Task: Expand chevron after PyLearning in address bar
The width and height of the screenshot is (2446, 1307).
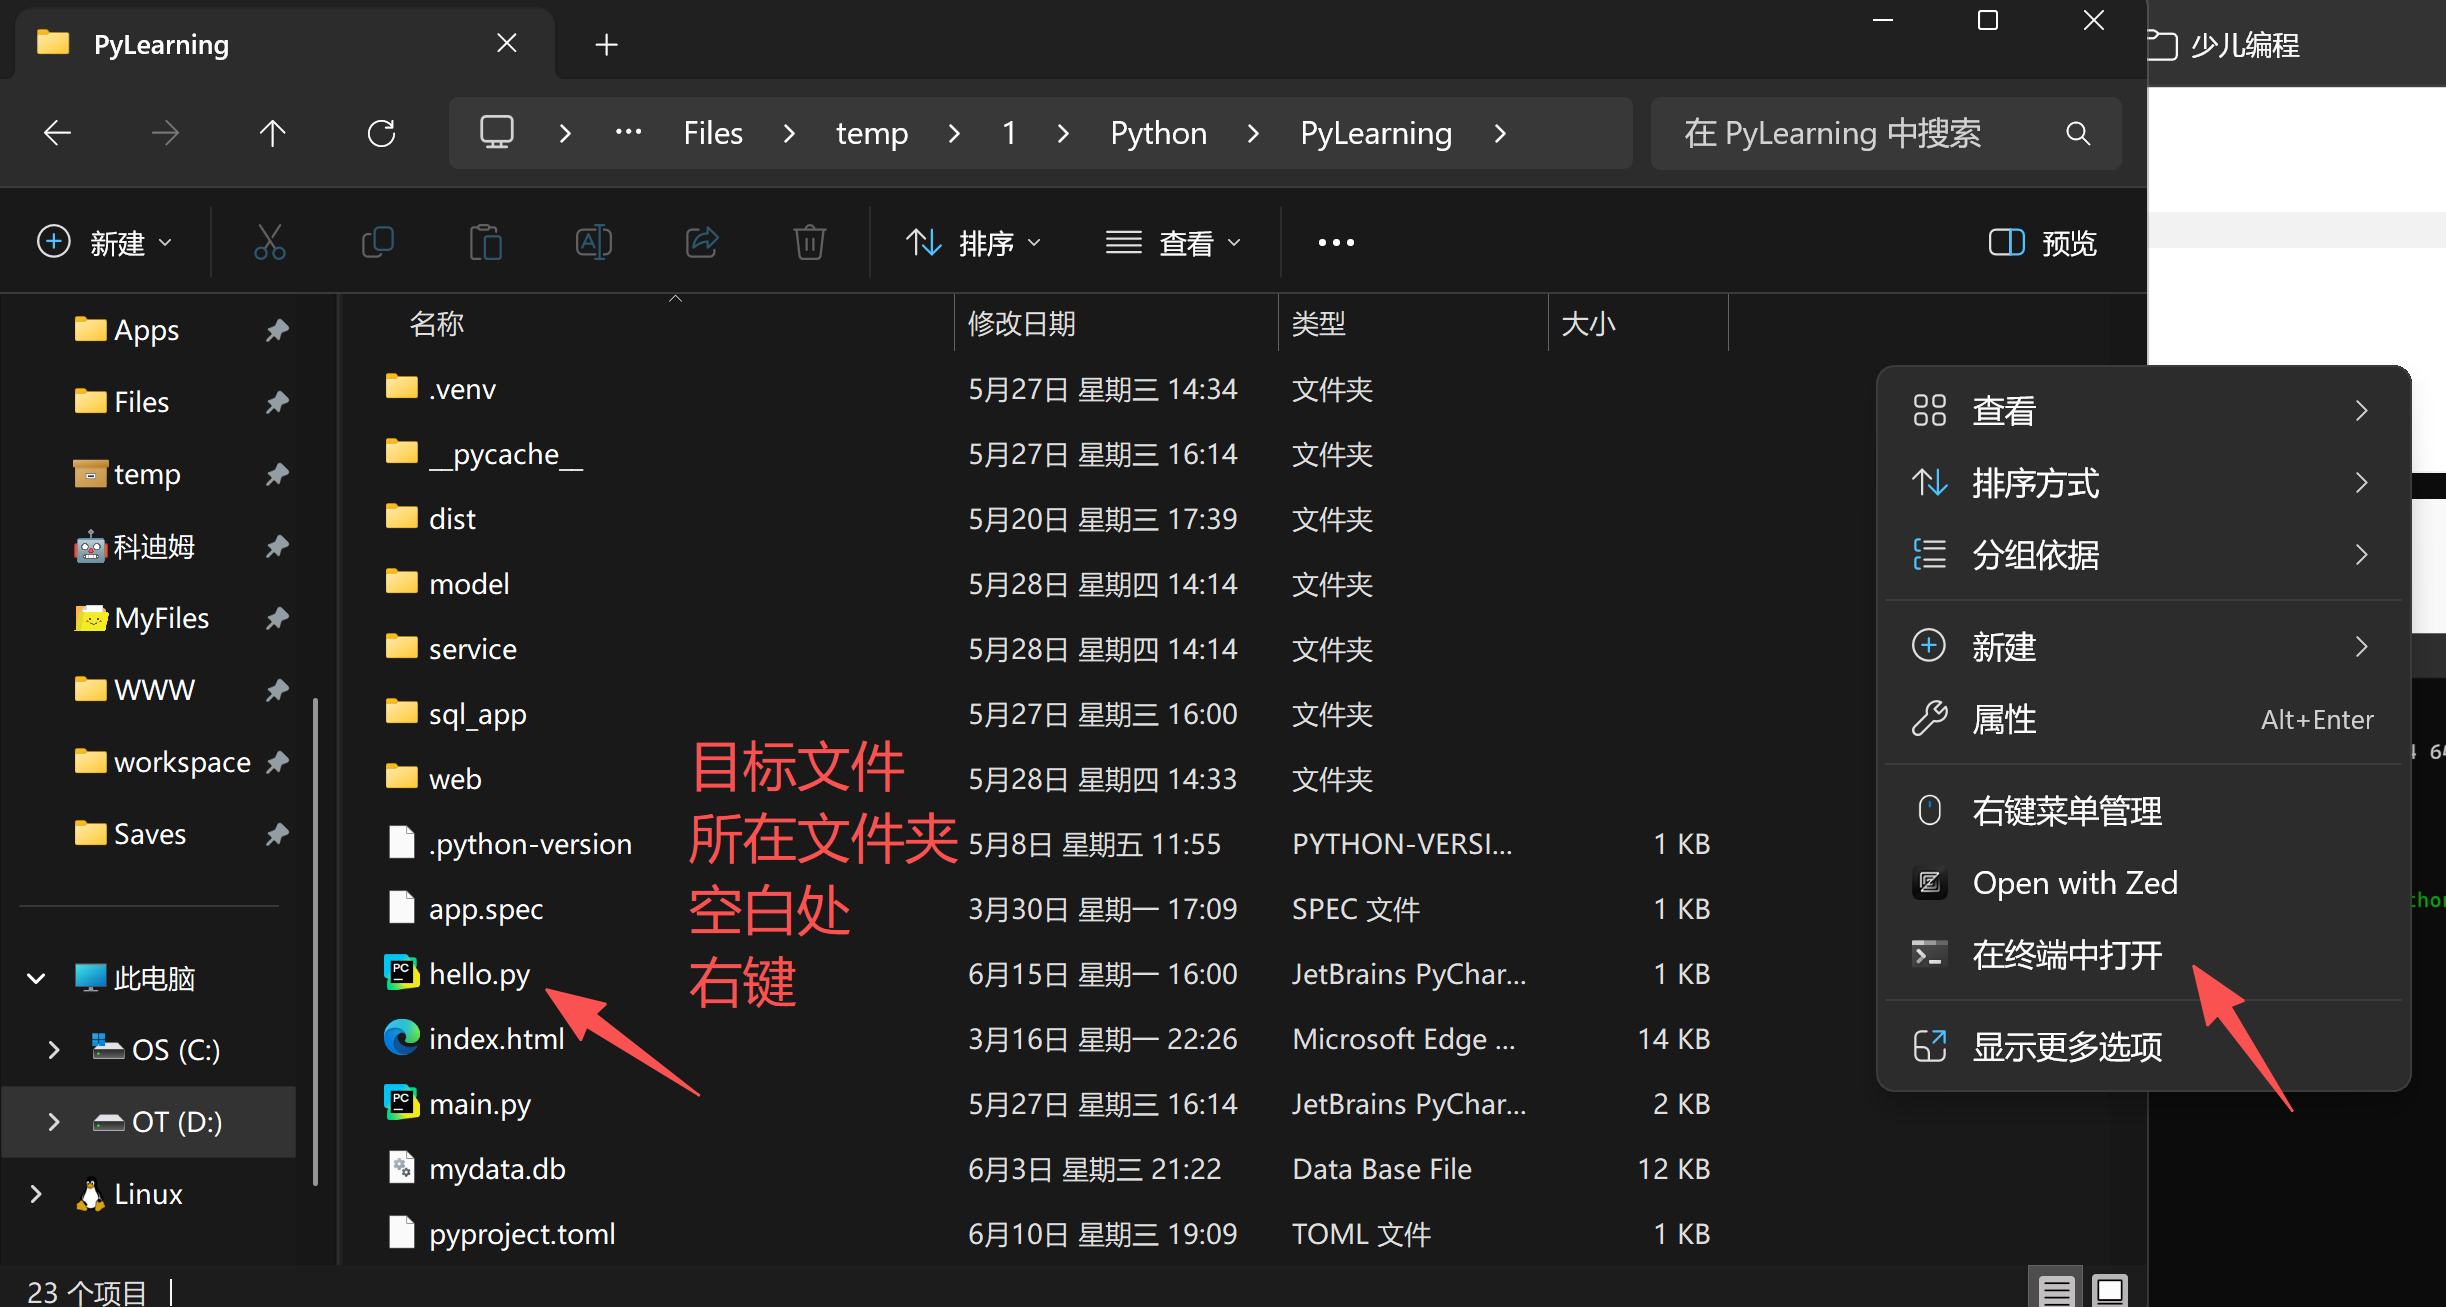Action: point(1499,133)
